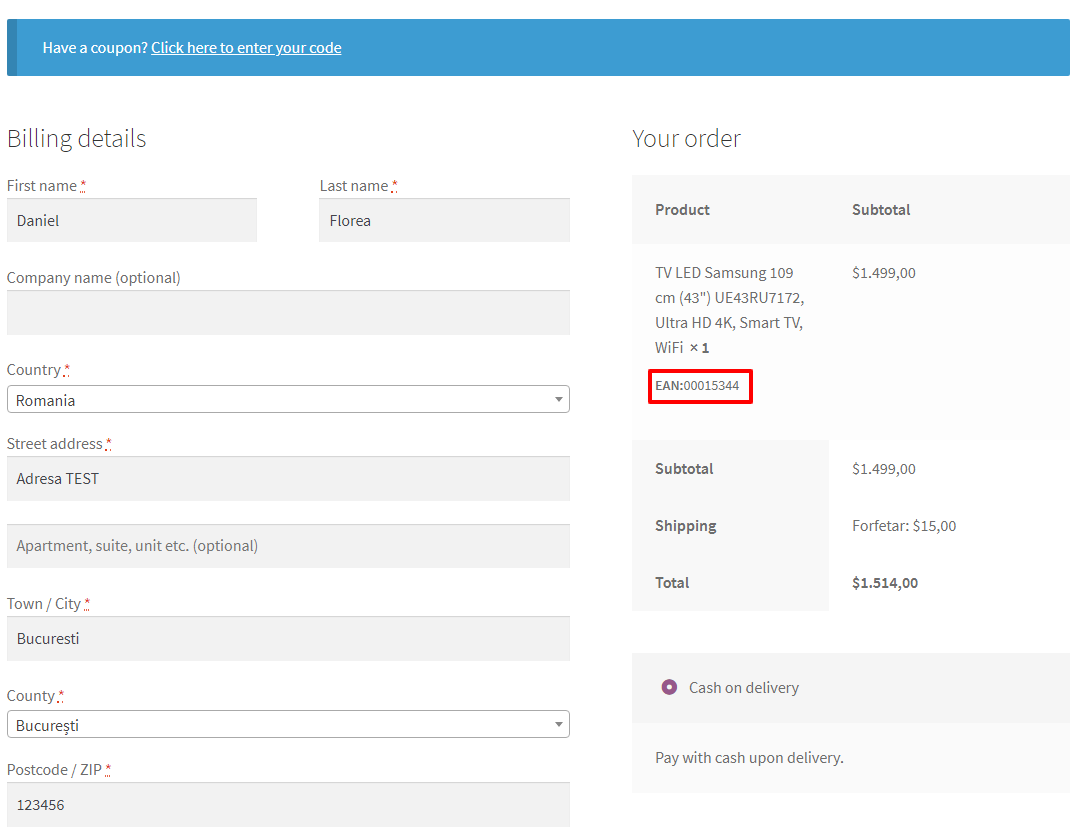This screenshot has width=1086, height=832.
Task: Click the Product column header
Action: click(682, 210)
